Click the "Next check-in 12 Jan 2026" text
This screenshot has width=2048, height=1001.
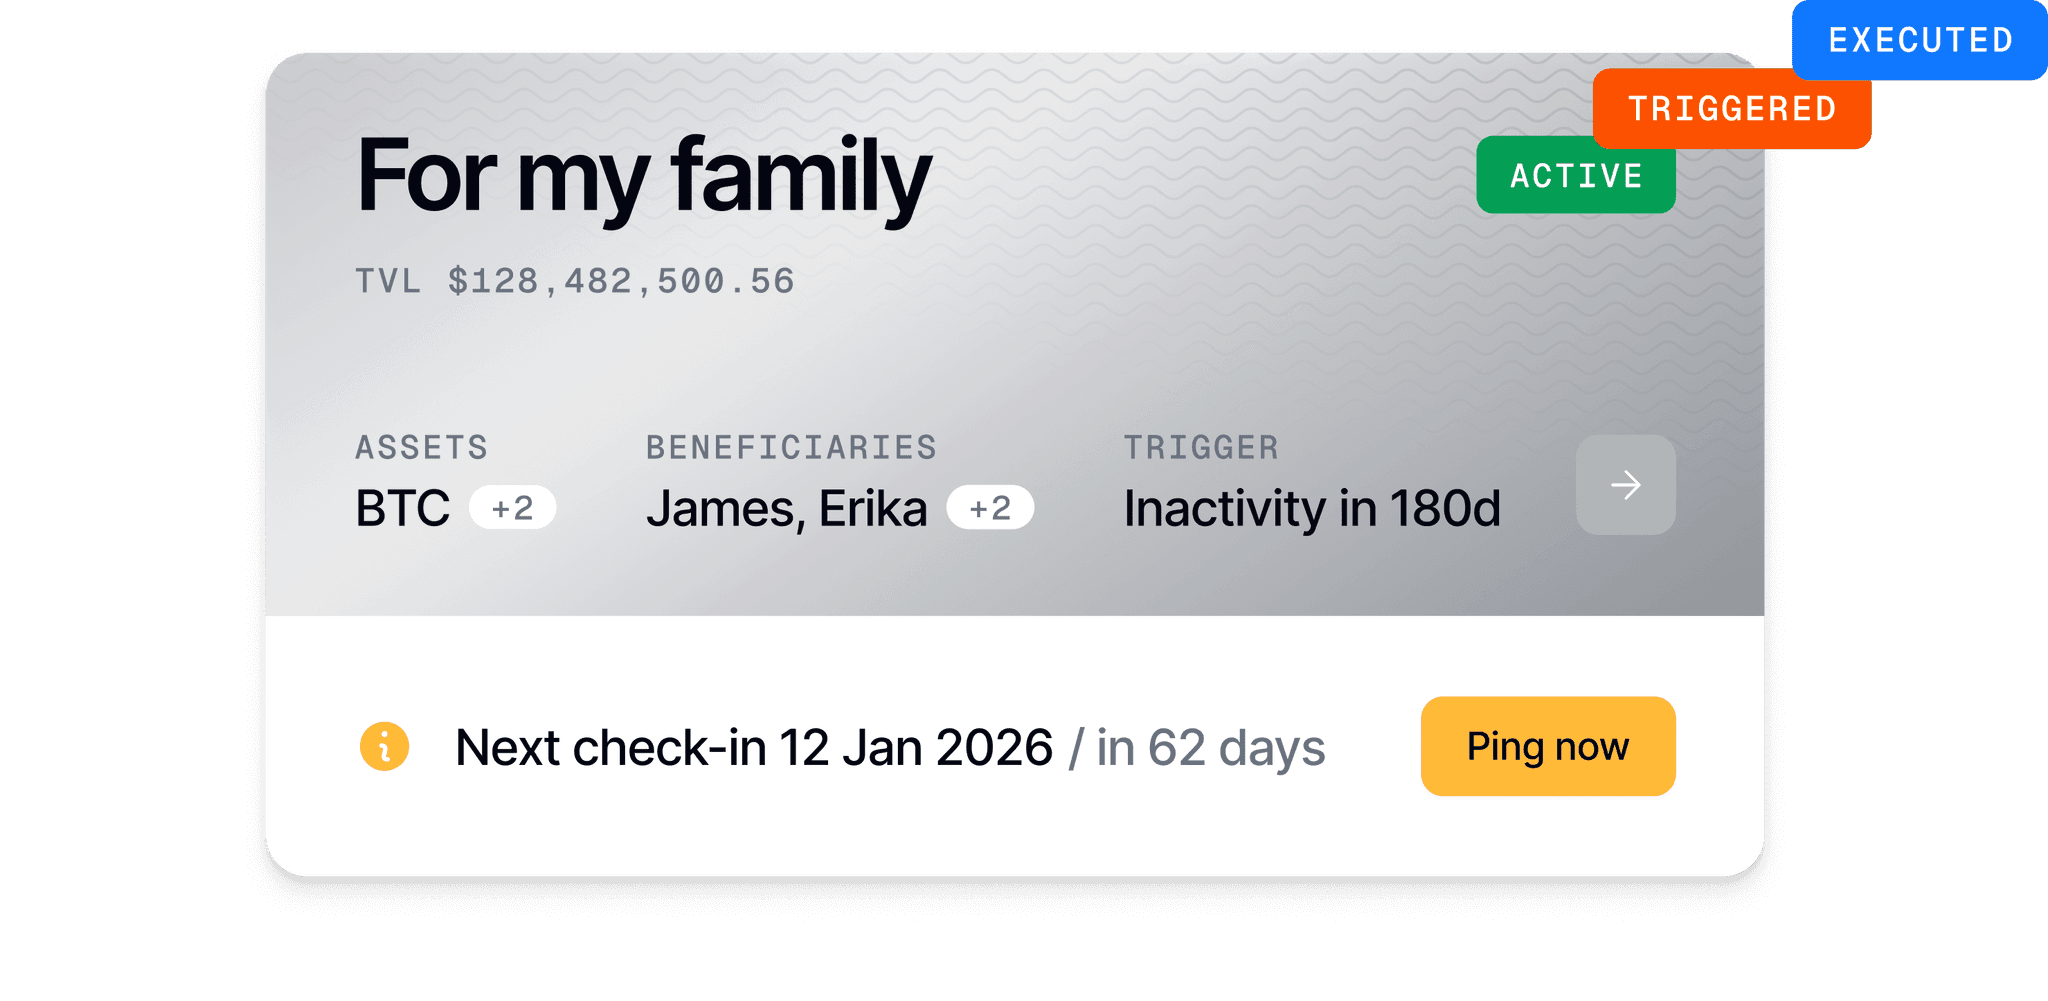pos(754,748)
